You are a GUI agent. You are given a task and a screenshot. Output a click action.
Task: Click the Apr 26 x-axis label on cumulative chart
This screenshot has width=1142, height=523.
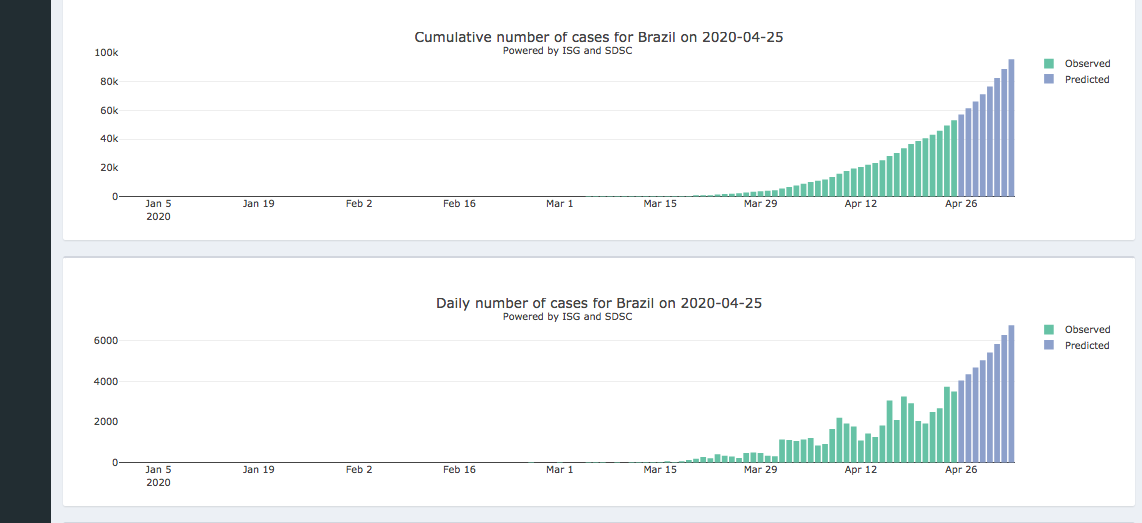[961, 204]
